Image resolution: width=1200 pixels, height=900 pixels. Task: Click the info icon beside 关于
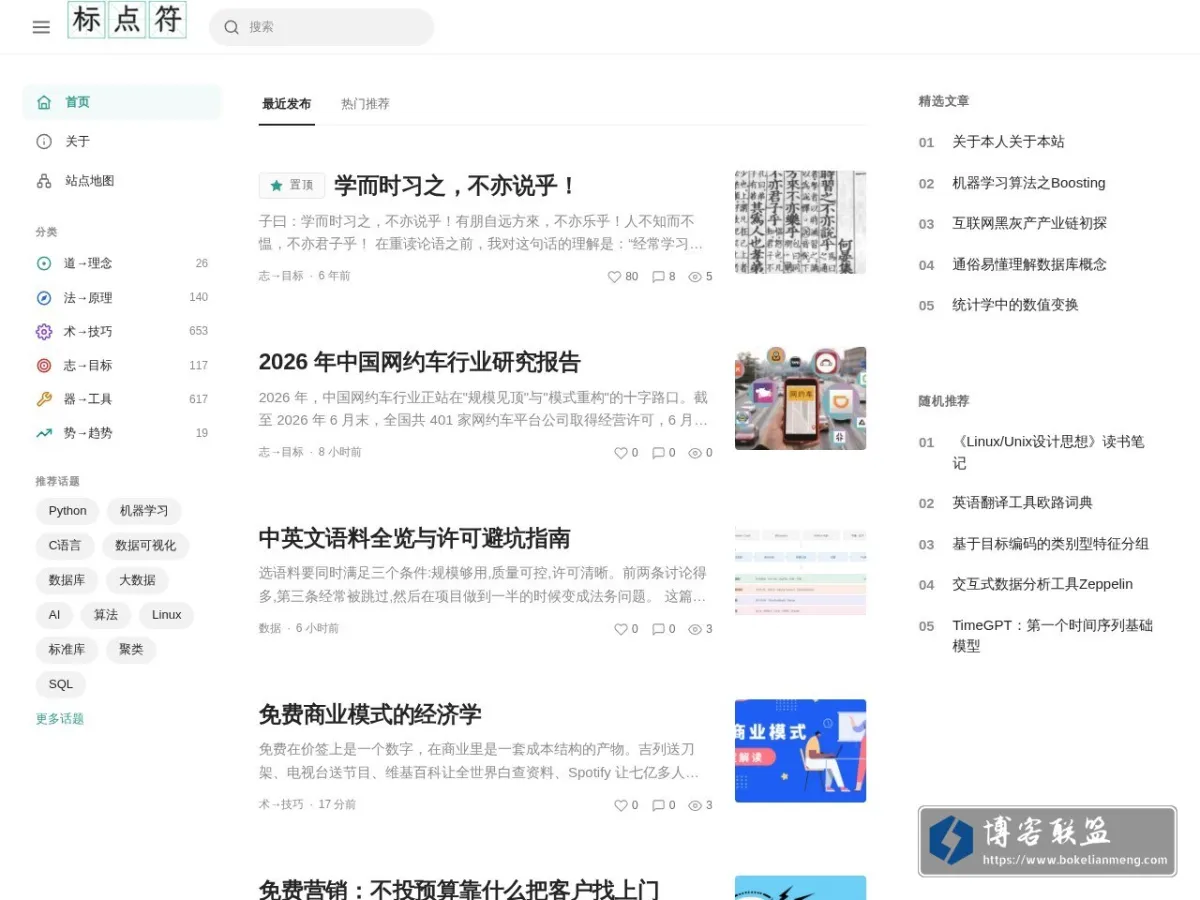pos(44,141)
